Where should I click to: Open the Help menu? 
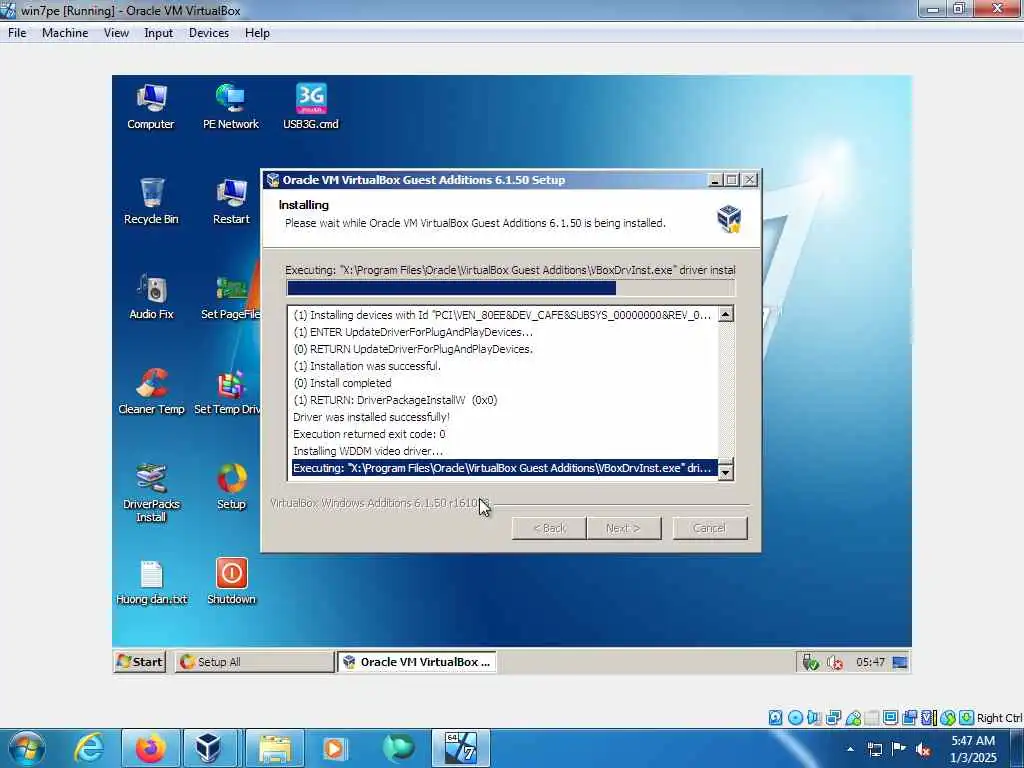click(x=257, y=33)
